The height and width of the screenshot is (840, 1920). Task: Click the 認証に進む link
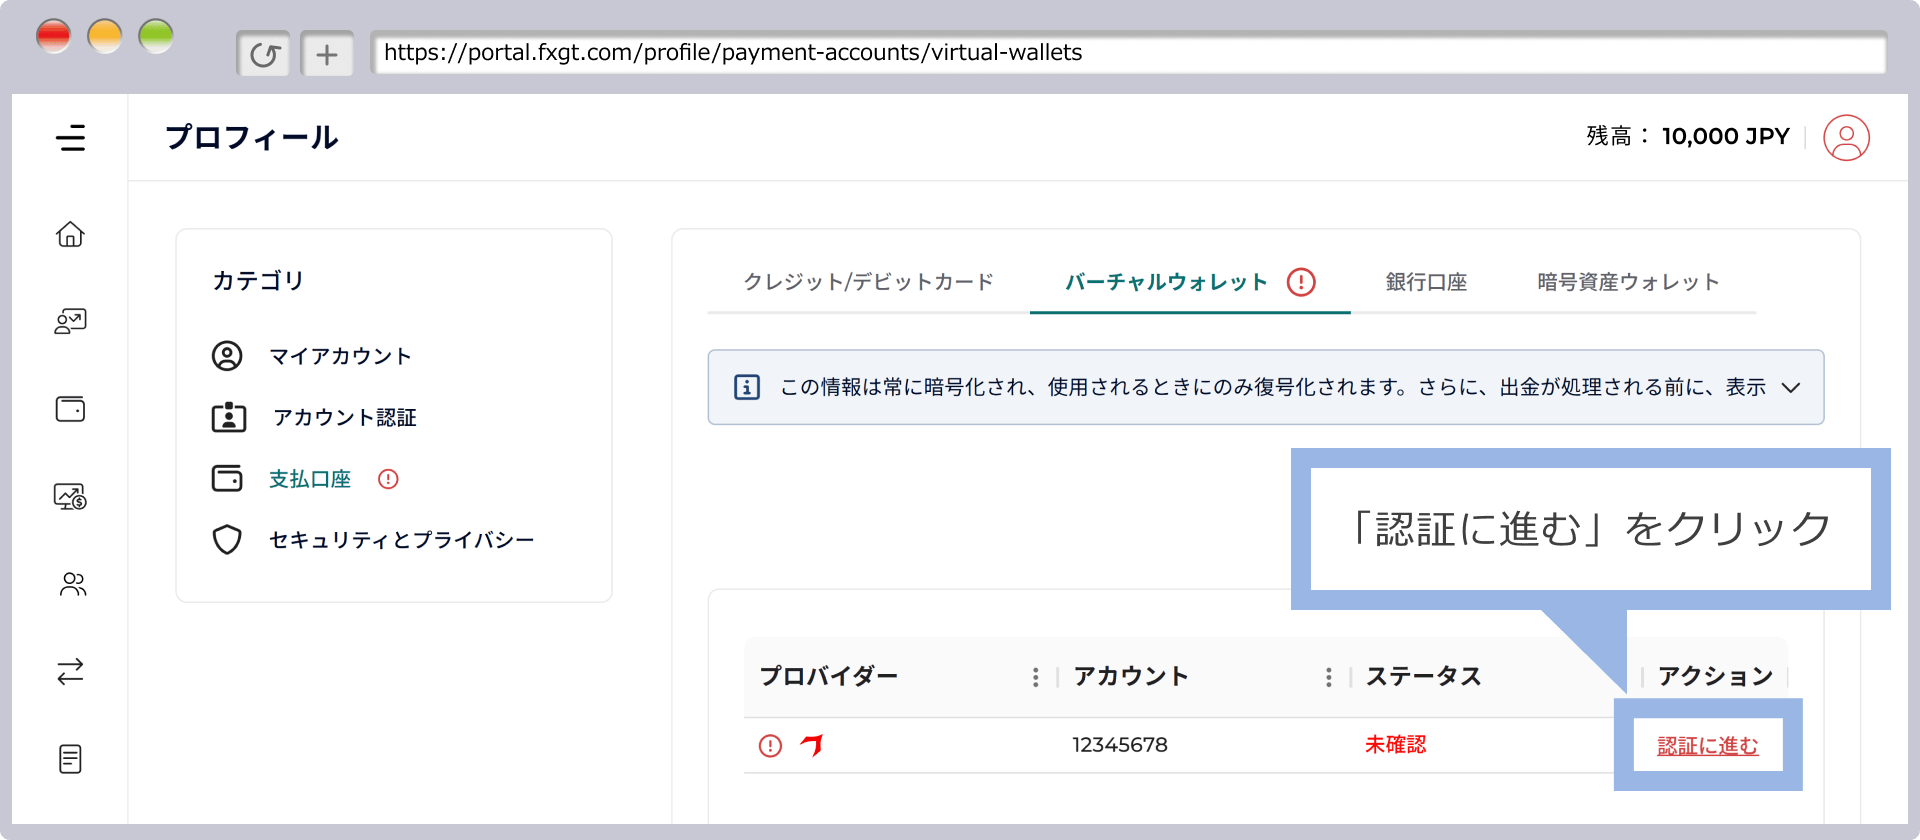pyautogui.click(x=1707, y=746)
